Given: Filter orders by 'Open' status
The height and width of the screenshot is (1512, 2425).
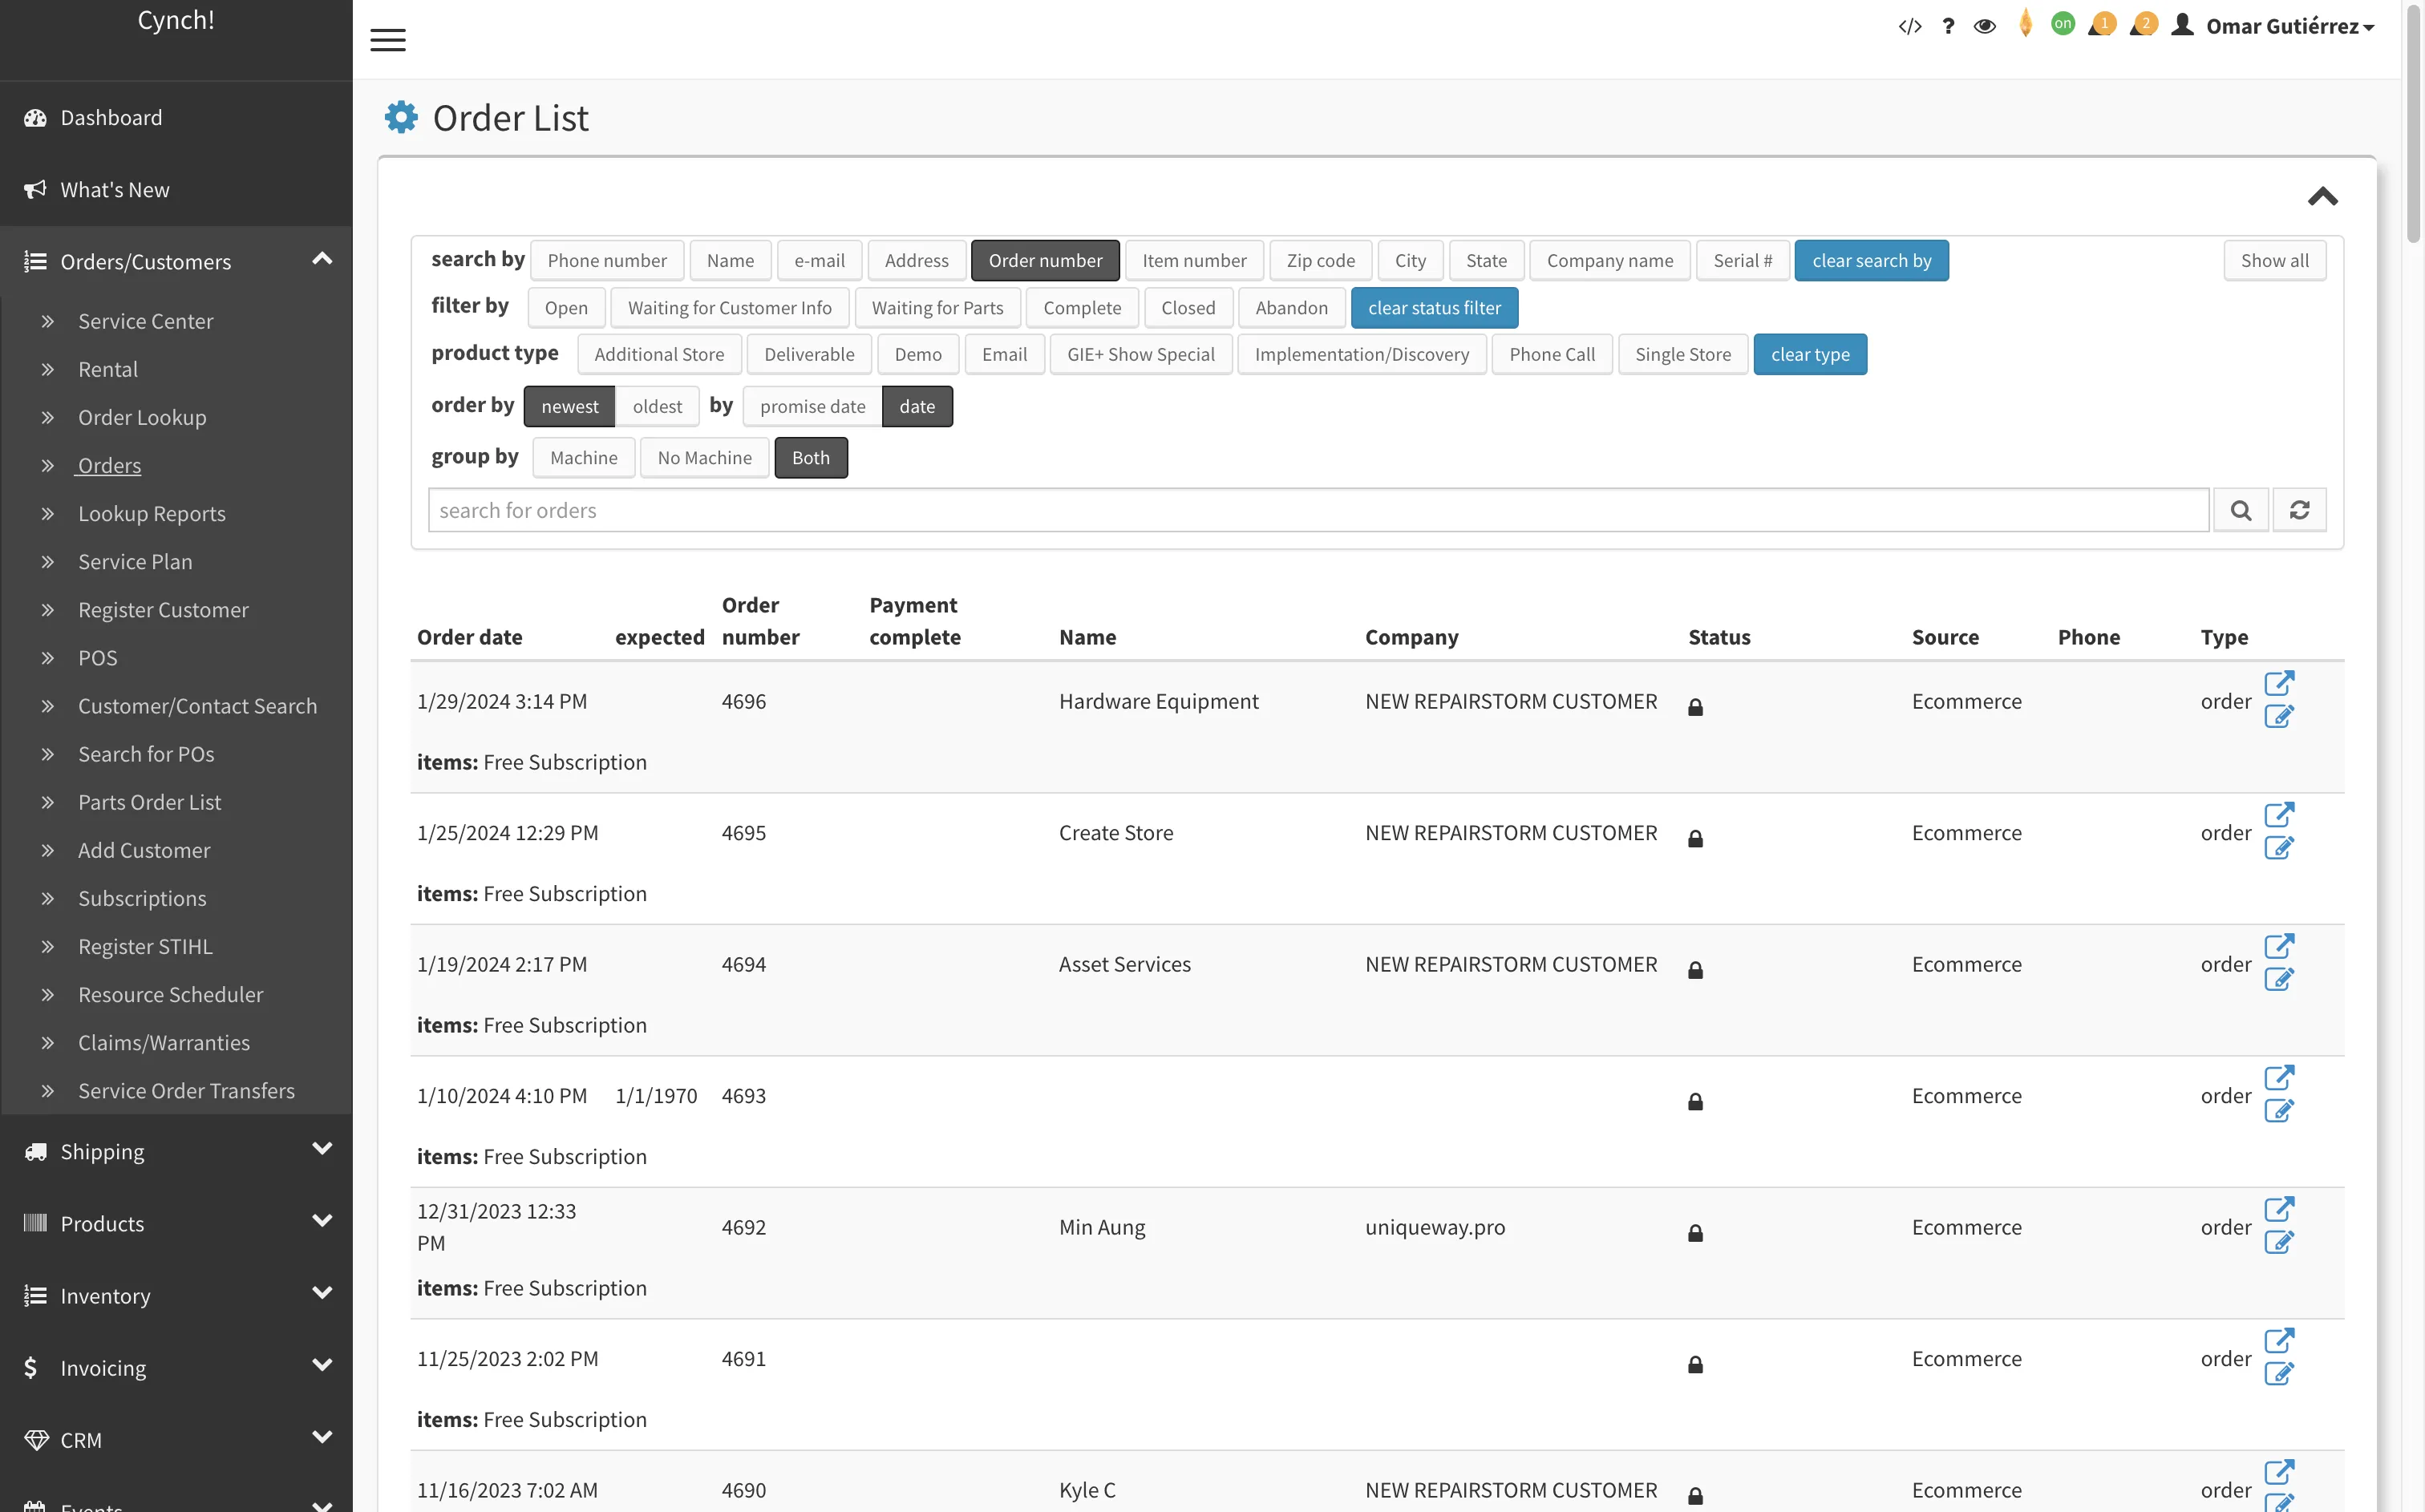Looking at the screenshot, I should pos(566,308).
